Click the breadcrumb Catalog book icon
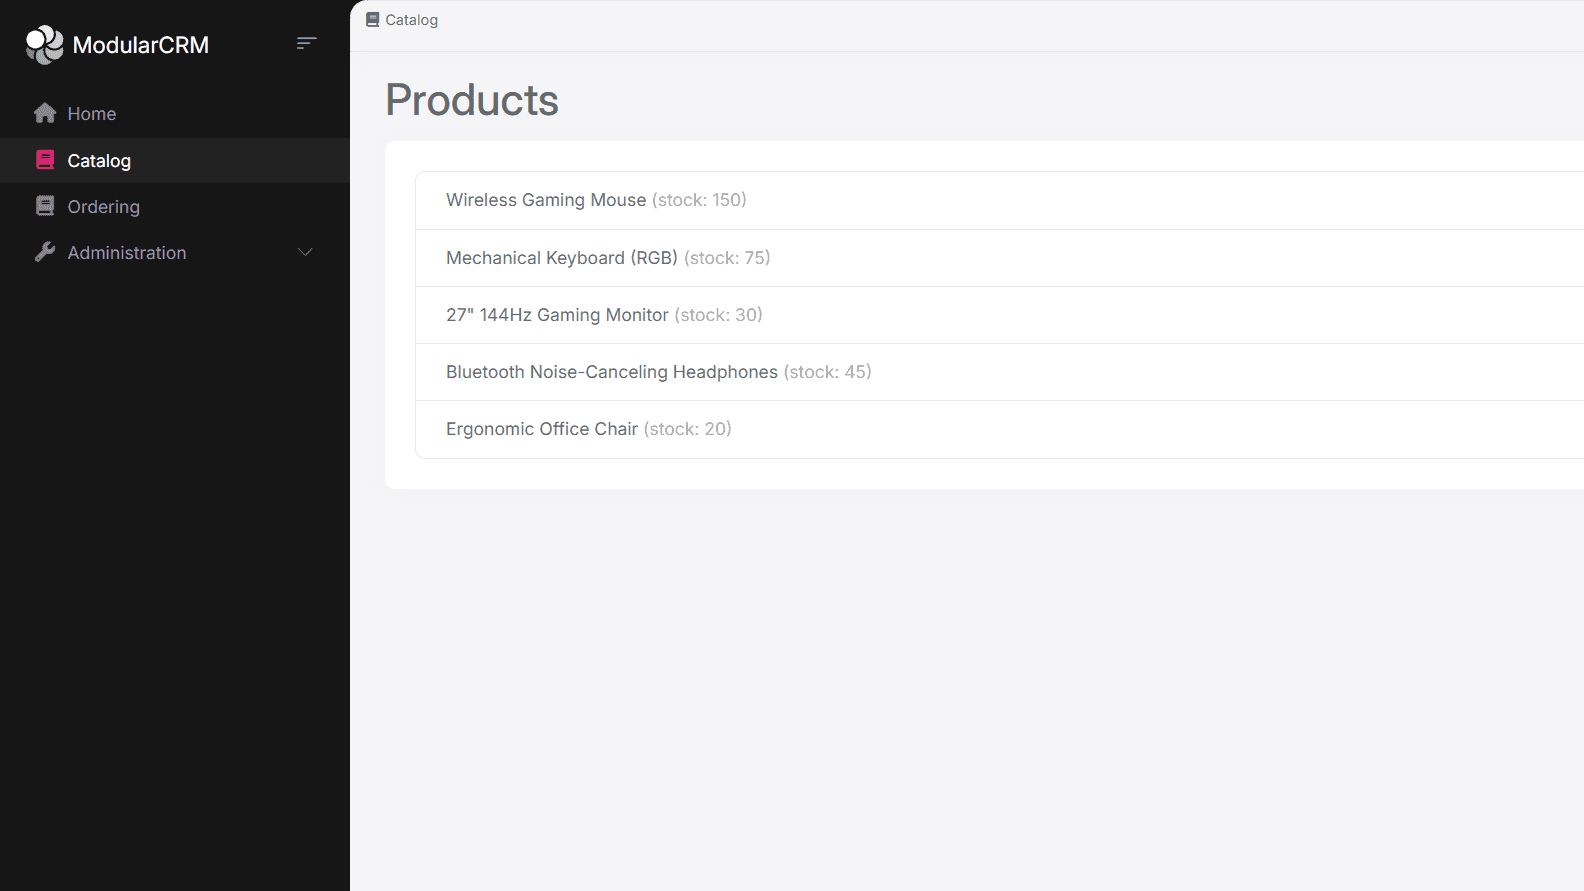 373,20
